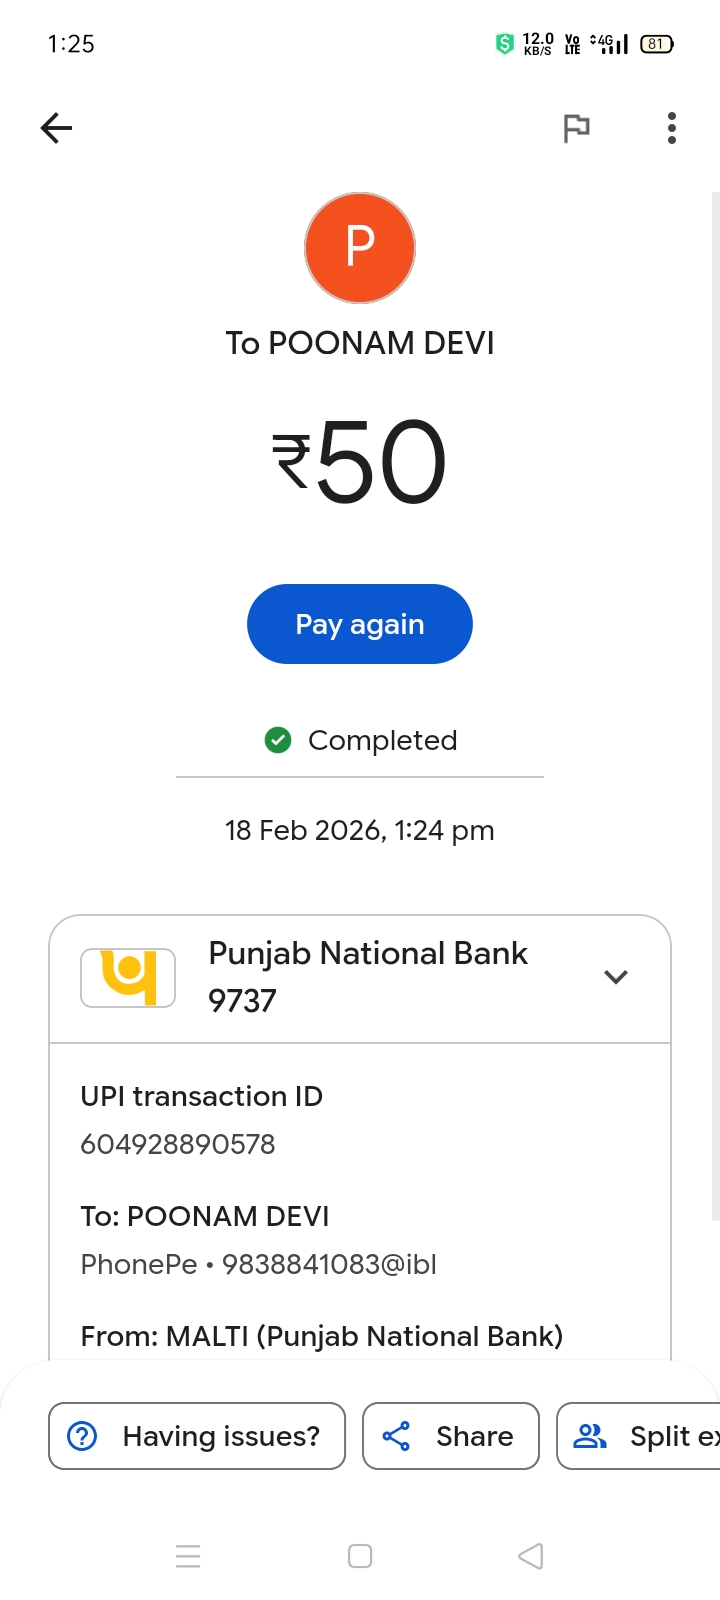Tap the green Completed checkmark icon
The image size is (720, 1600).
click(278, 740)
